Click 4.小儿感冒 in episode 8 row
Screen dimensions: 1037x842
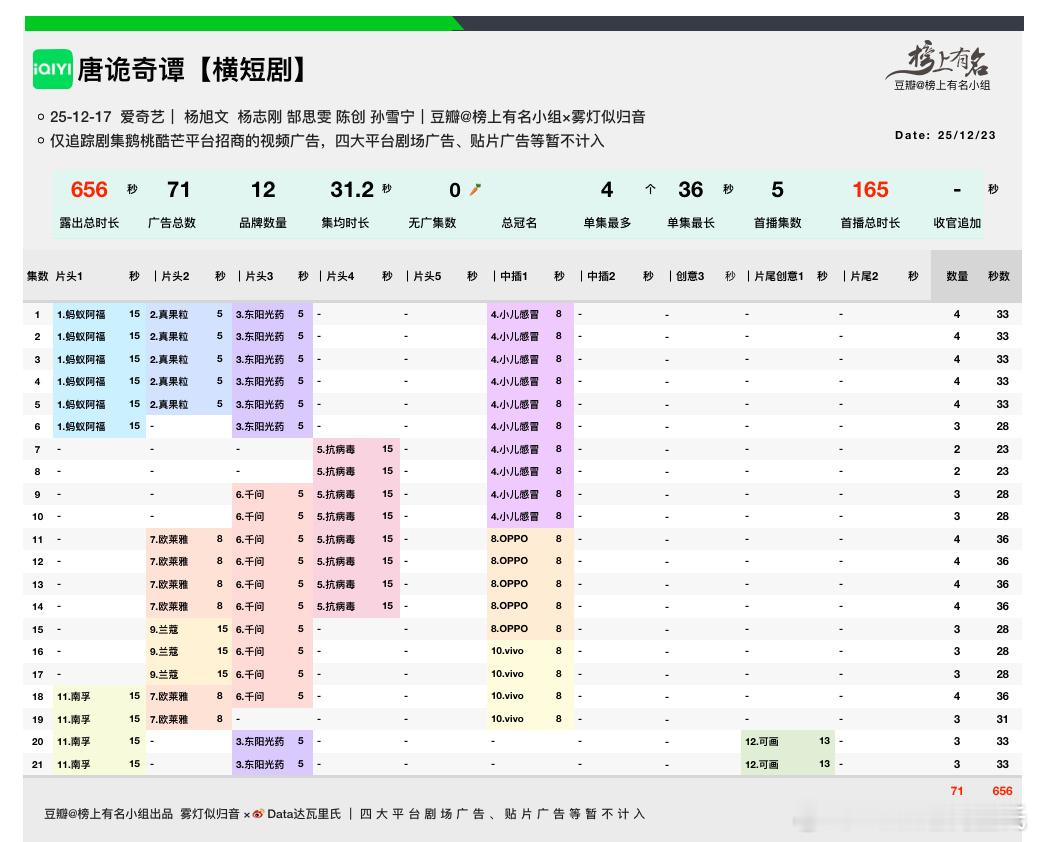[x=515, y=472]
